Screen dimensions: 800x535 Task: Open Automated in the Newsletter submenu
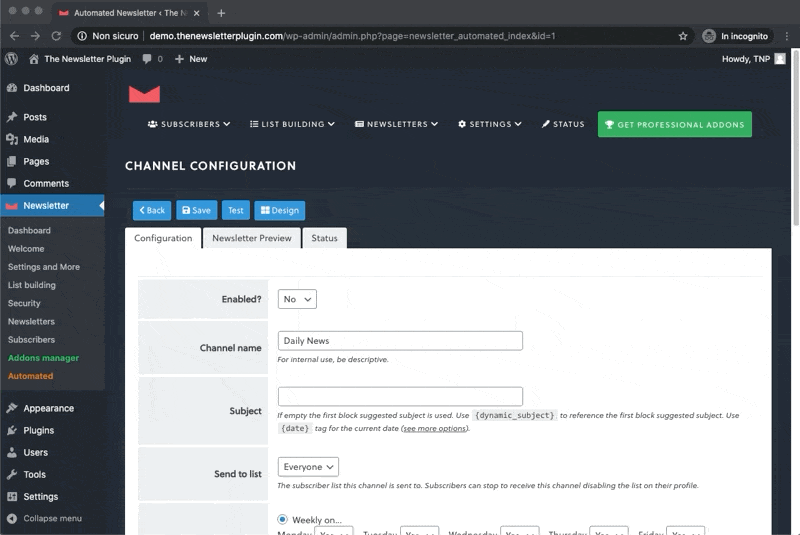click(x=30, y=376)
